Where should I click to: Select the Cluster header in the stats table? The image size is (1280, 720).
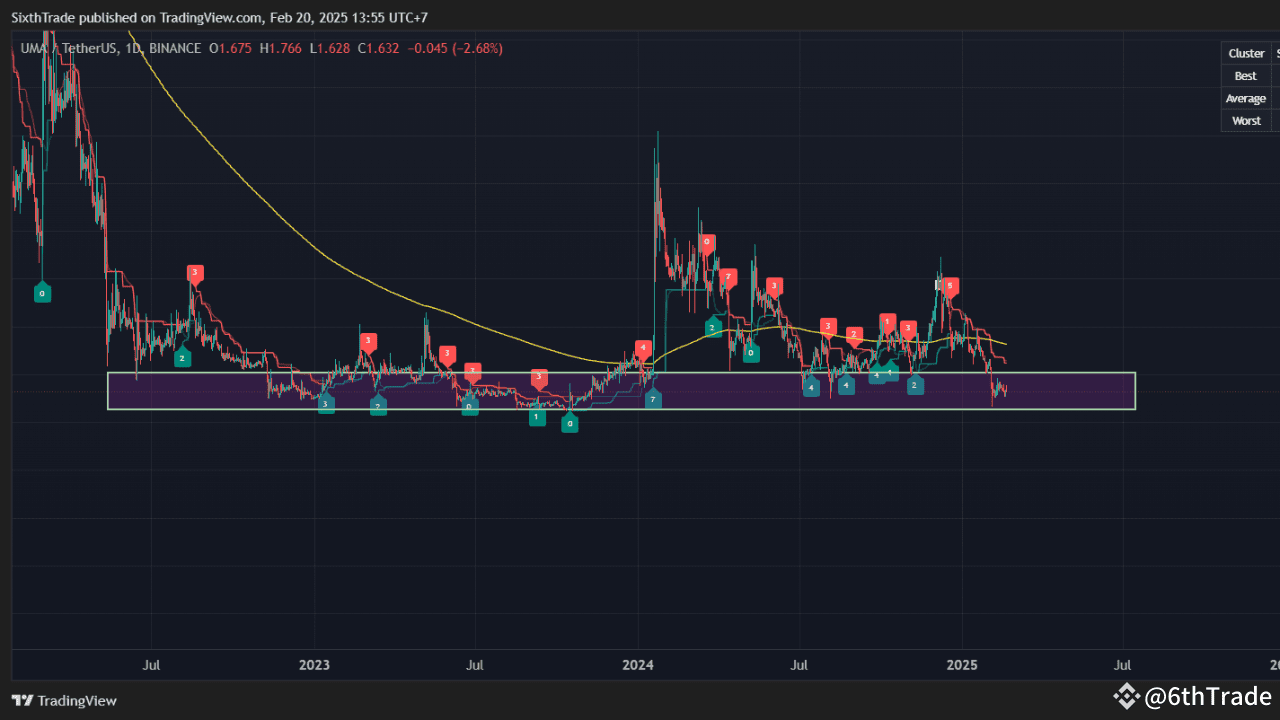pyautogui.click(x=1245, y=52)
